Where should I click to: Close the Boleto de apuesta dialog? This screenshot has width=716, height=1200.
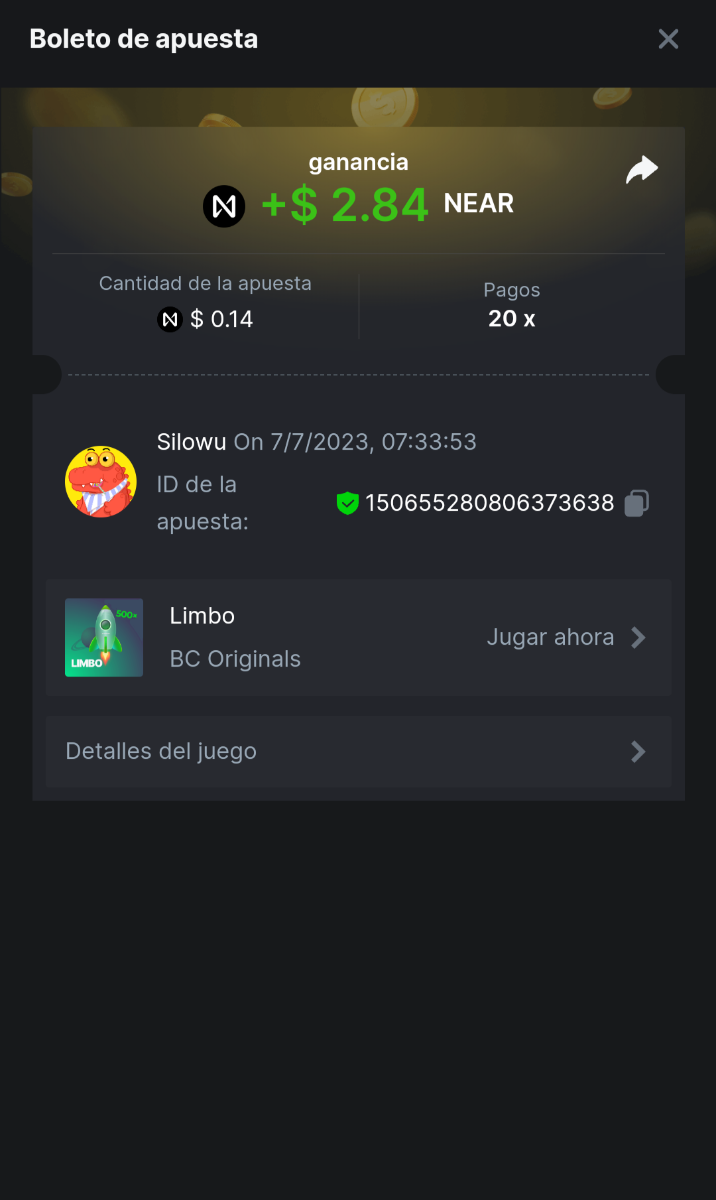click(668, 39)
